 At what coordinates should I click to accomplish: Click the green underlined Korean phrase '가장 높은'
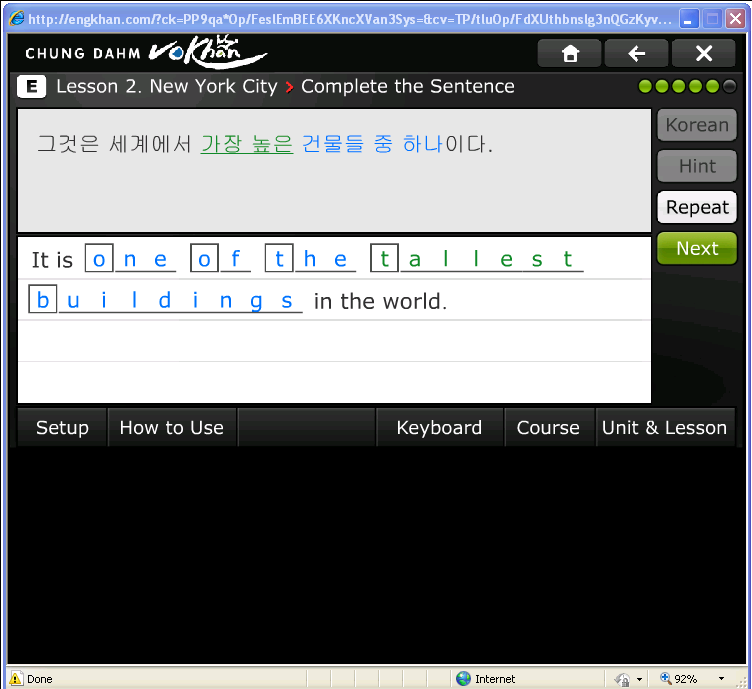247,144
